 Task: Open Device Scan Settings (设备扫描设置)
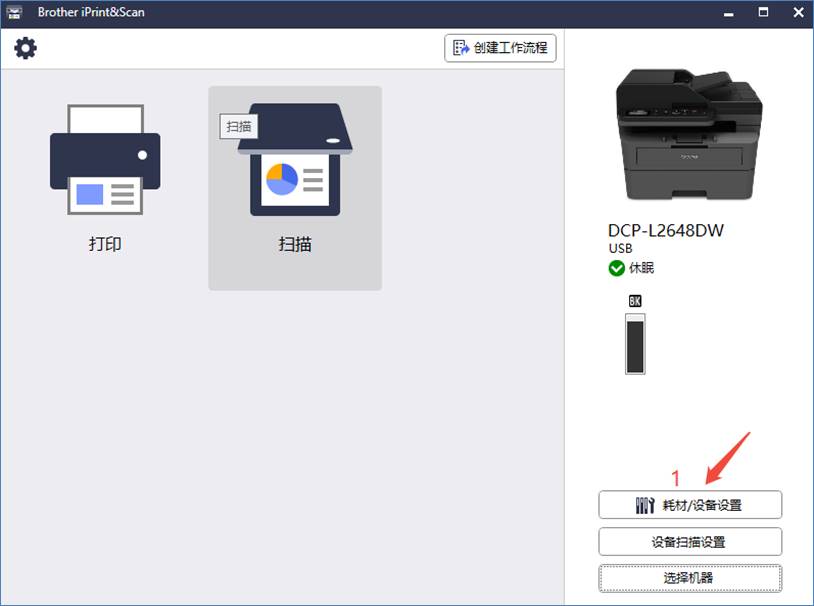click(690, 542)
